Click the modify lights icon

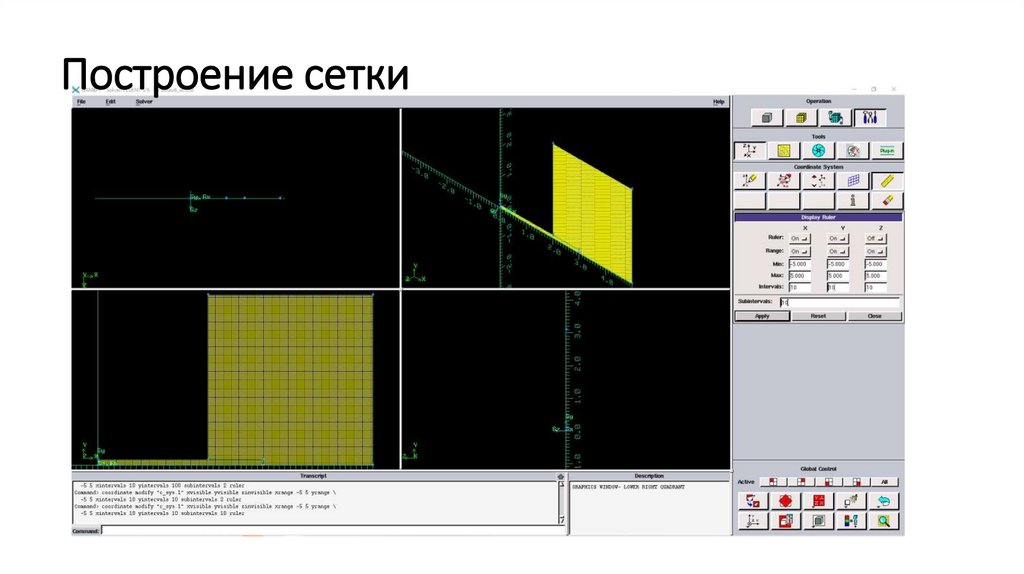click(x=851, y=501)
